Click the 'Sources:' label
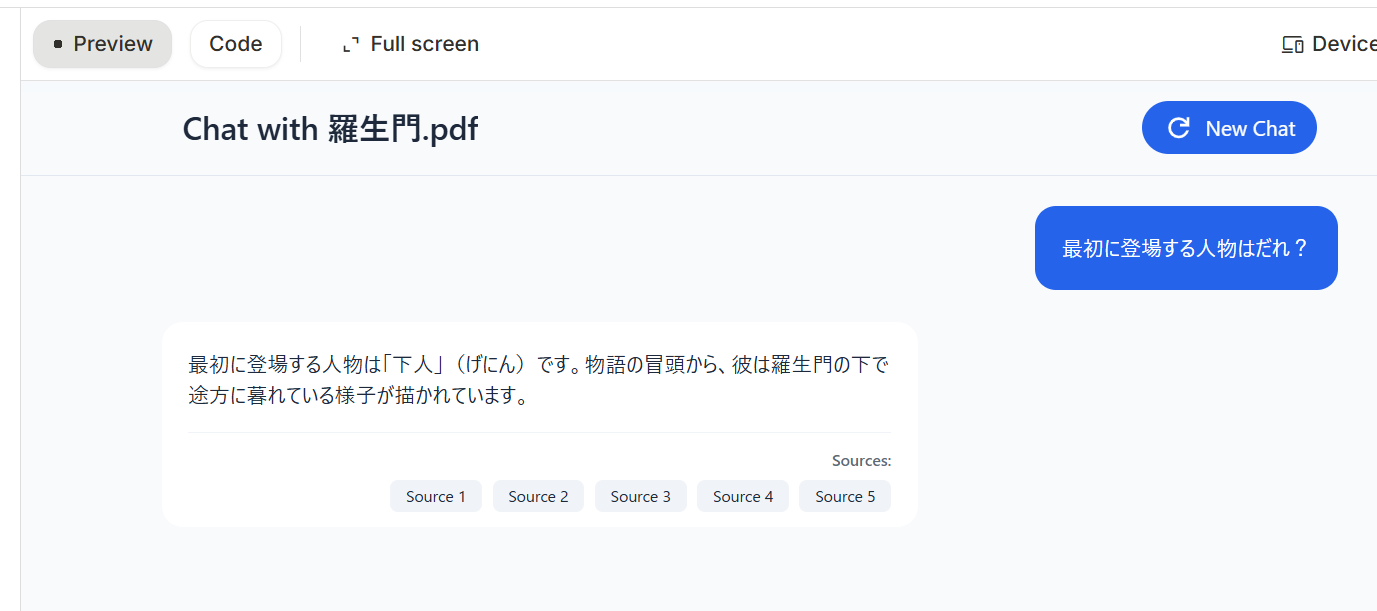This screenshot has width=1377, height=611. pyautogui.click(x=861, y=461)
